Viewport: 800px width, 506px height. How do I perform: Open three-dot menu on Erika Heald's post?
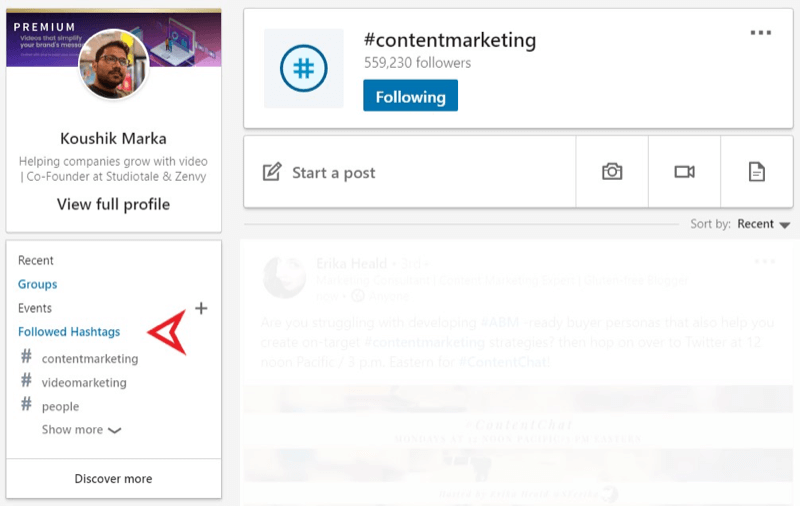(765, 261)
